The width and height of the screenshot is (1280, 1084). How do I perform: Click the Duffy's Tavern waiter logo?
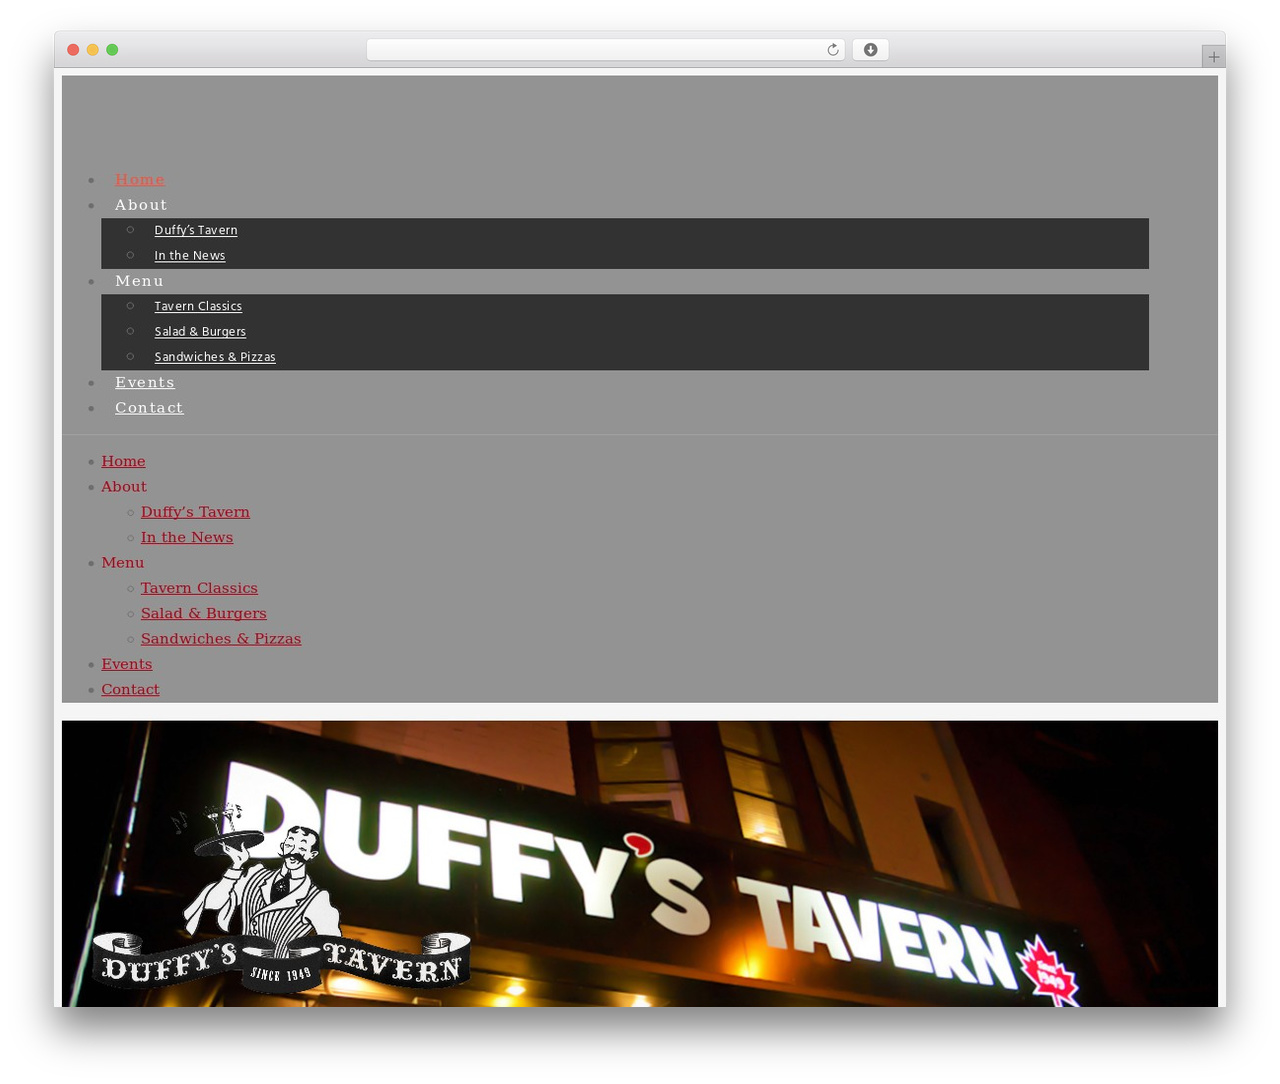pyautogui.click(x=281, y=897)
